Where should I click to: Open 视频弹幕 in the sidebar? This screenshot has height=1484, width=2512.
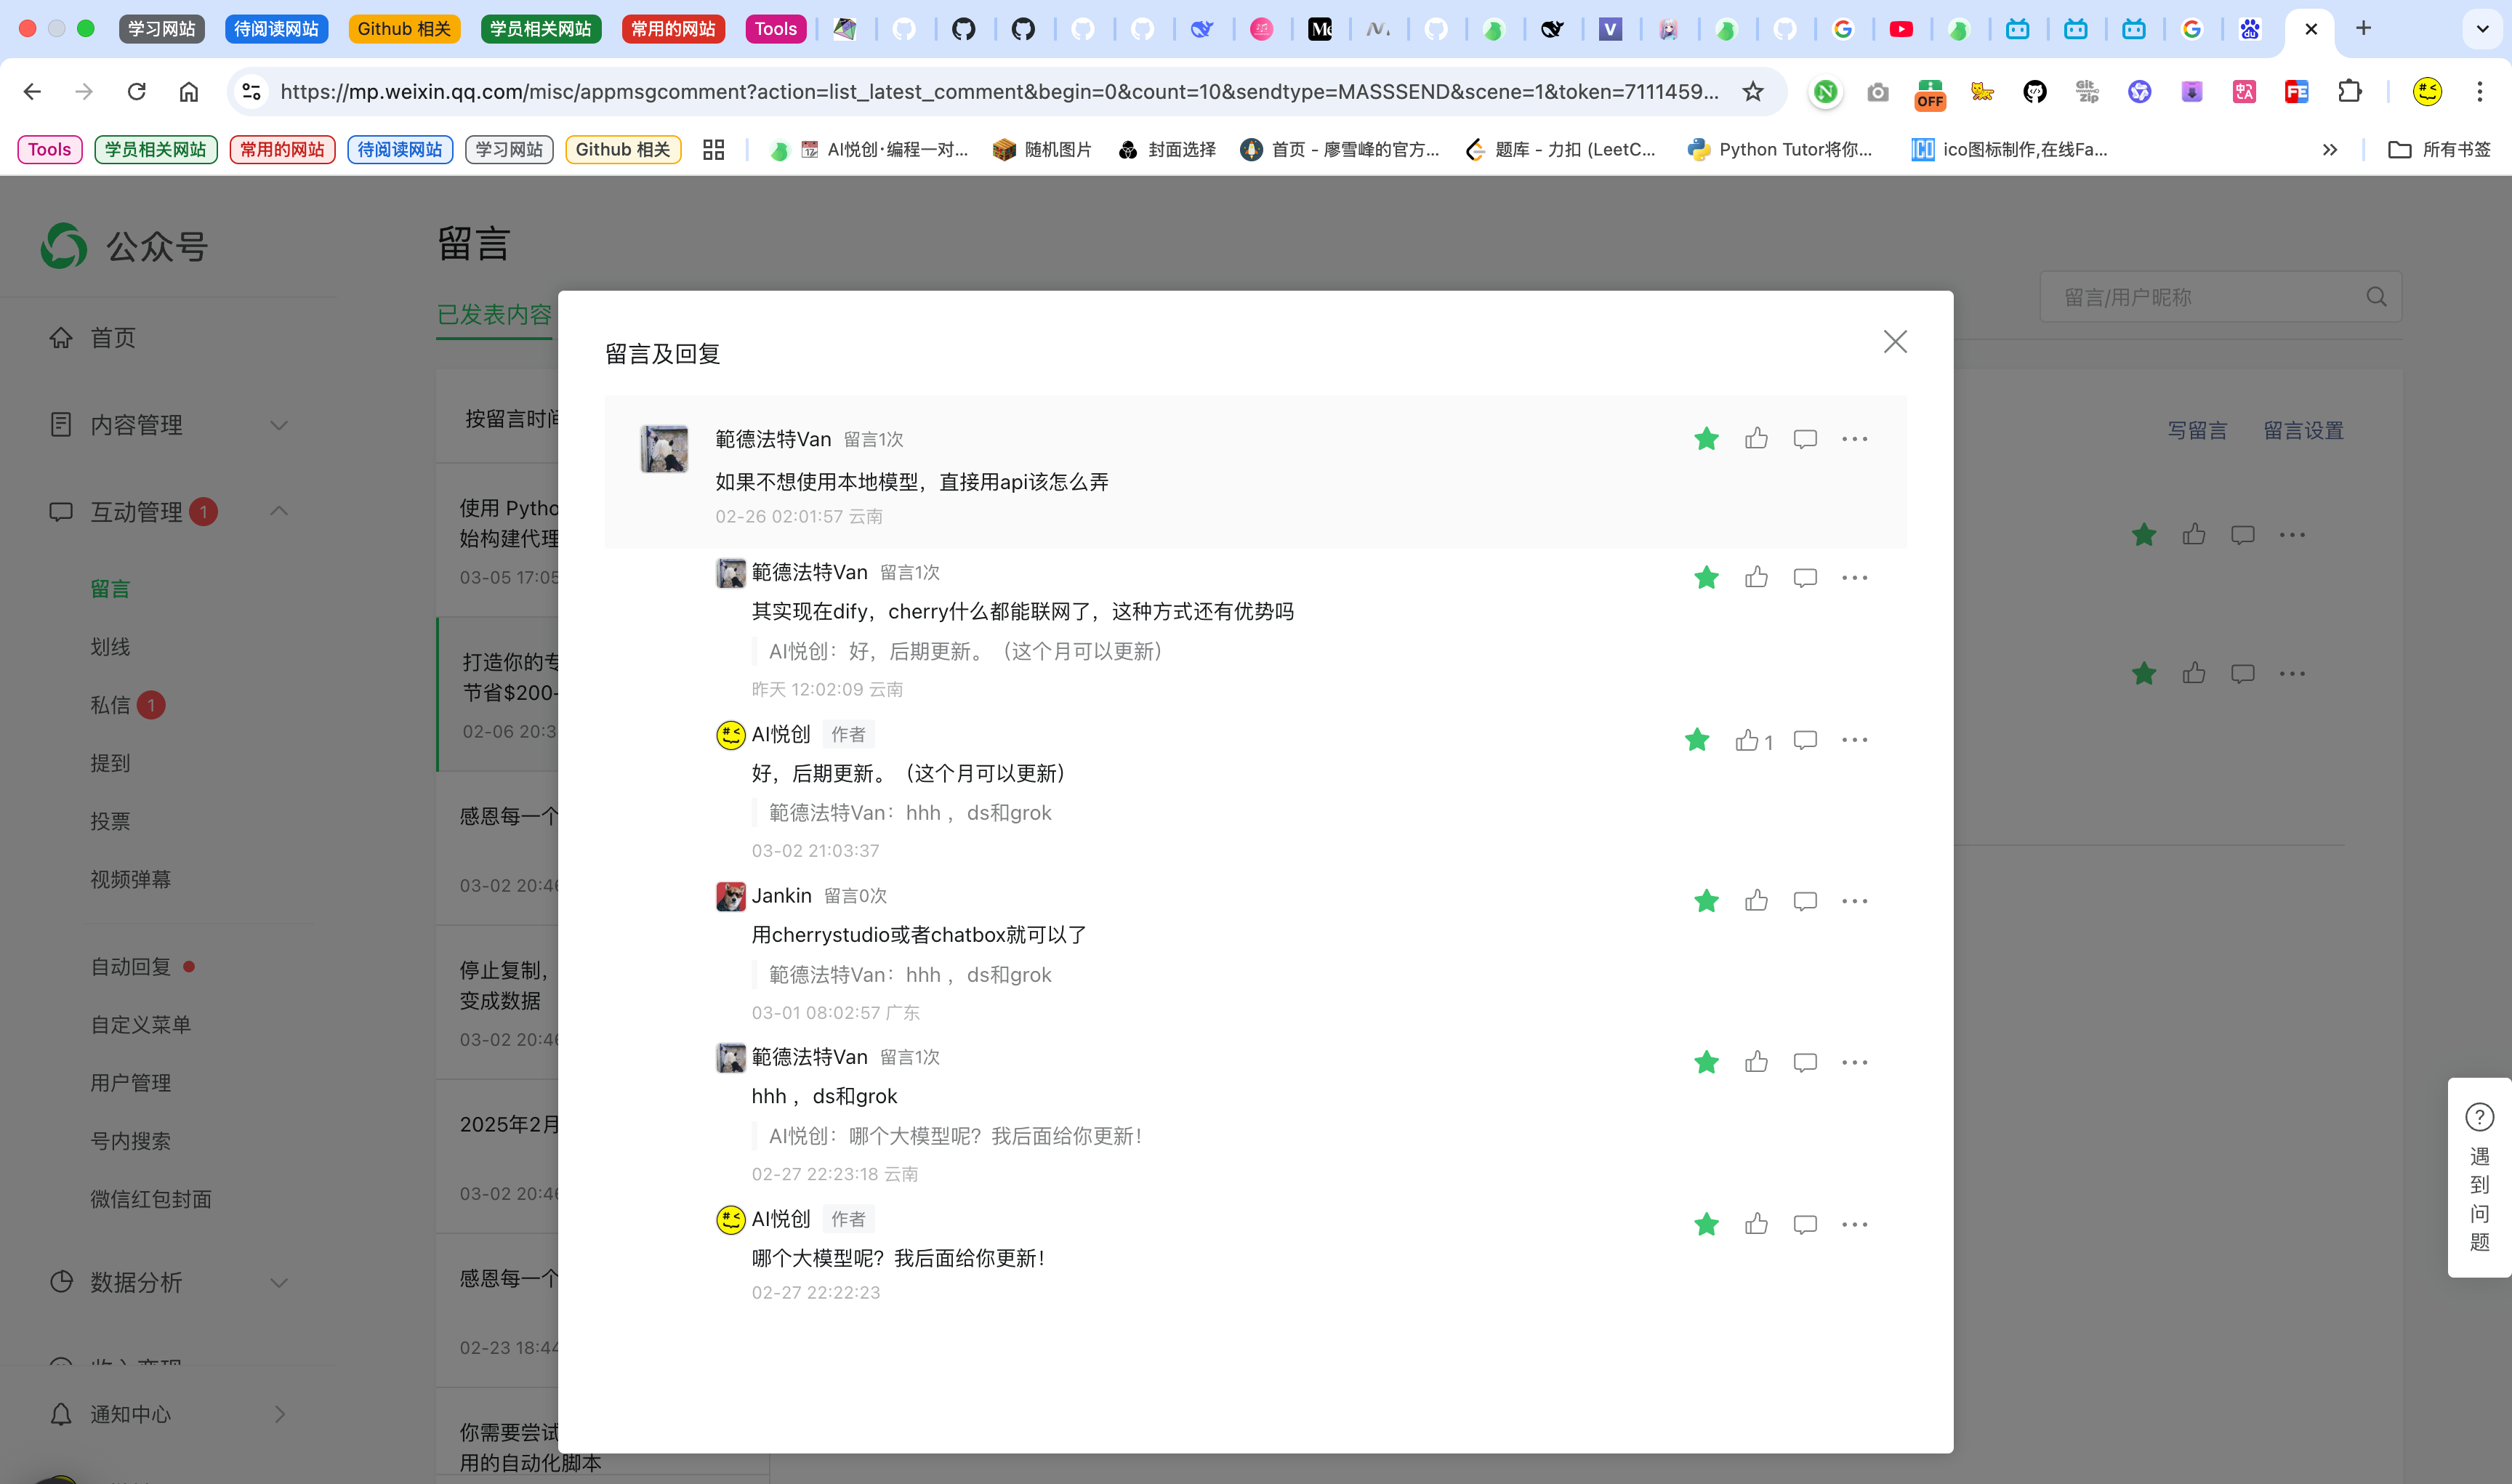(131, 879)
